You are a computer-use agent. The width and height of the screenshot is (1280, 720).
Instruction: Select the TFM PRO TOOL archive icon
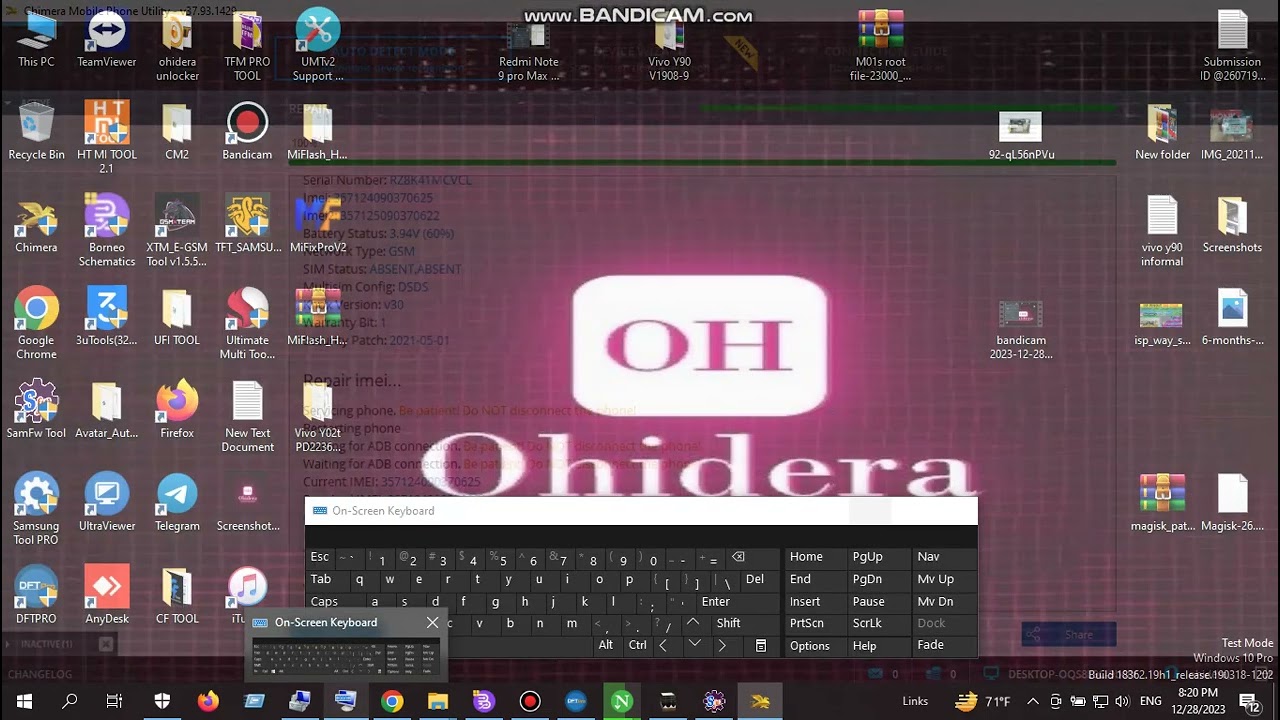pyautogui.click(x=247, y=48)
